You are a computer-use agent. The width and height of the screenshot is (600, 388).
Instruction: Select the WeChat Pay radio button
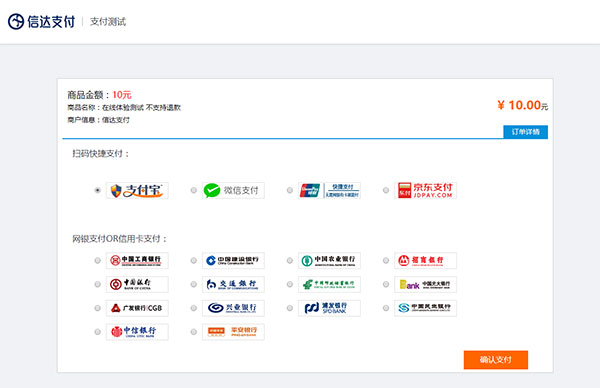tap(194, 190)
